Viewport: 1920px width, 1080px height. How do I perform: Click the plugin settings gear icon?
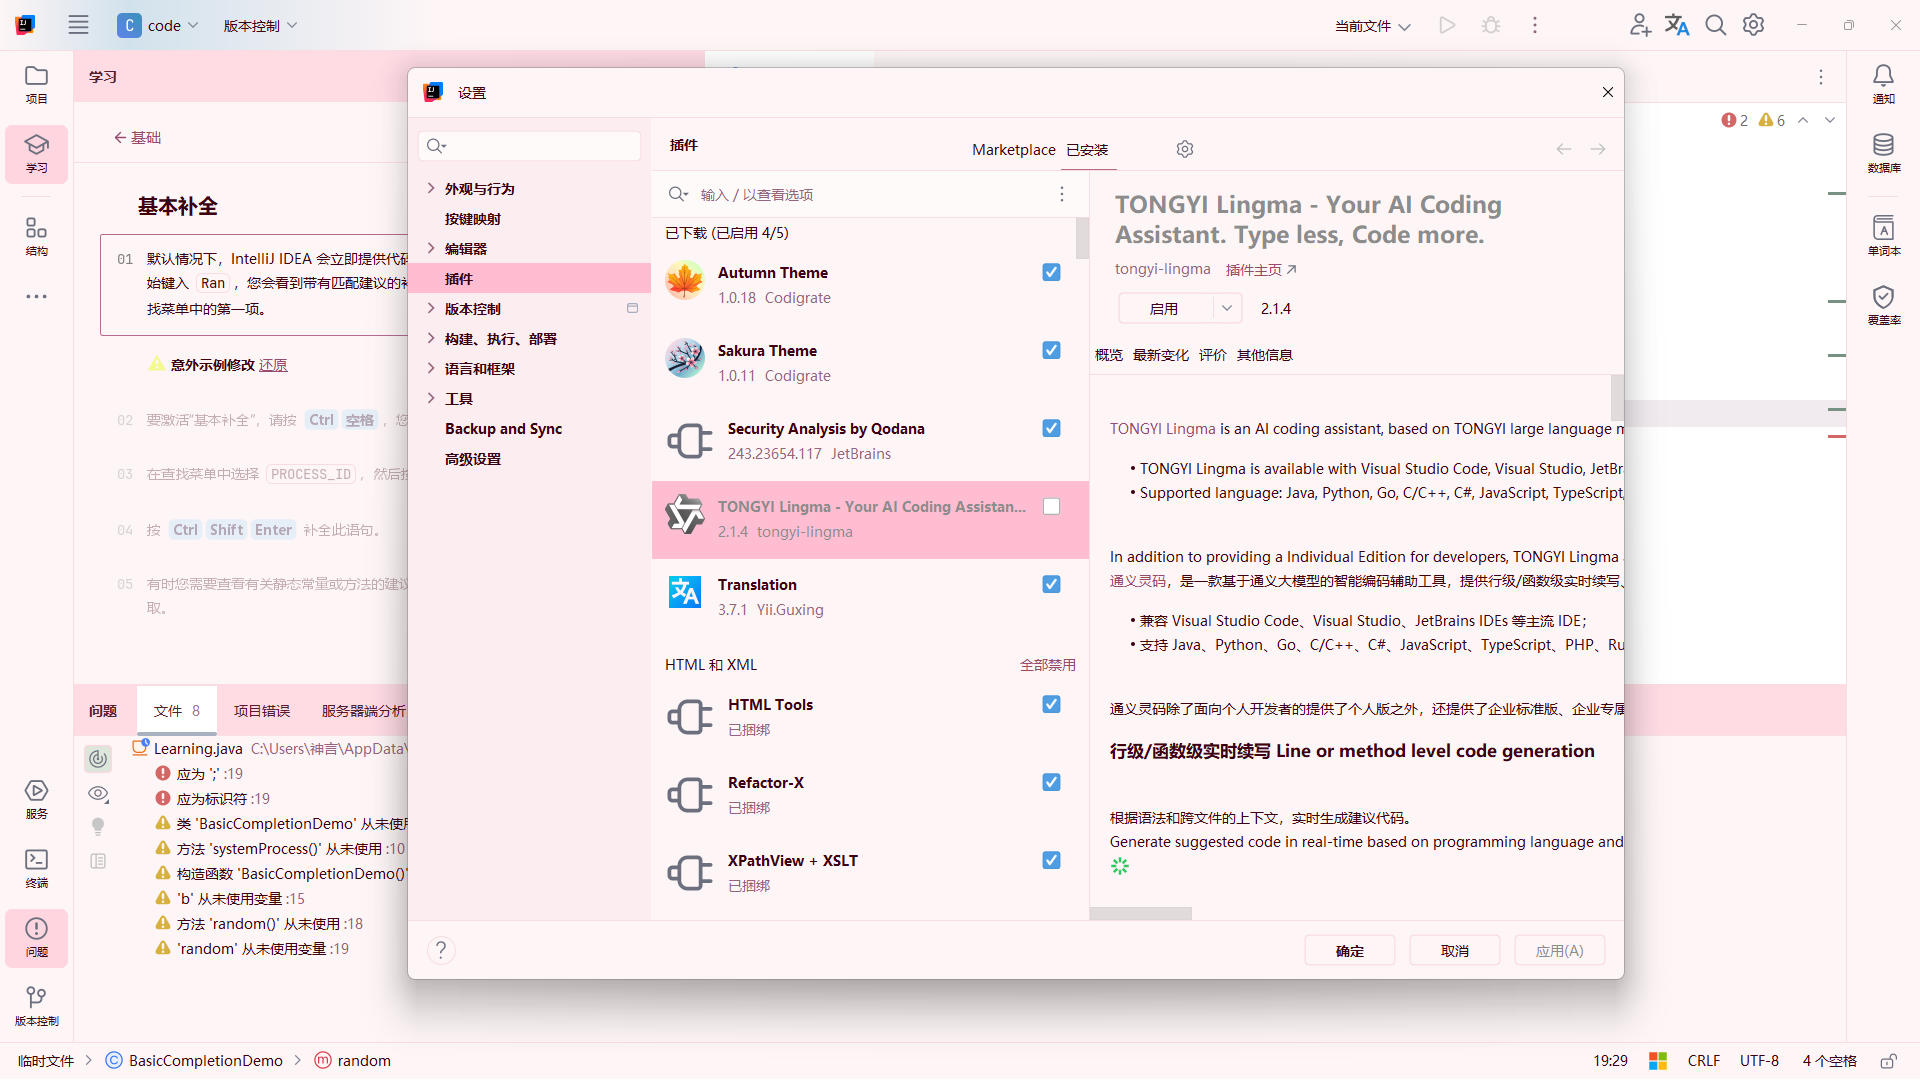[1185, 149]
